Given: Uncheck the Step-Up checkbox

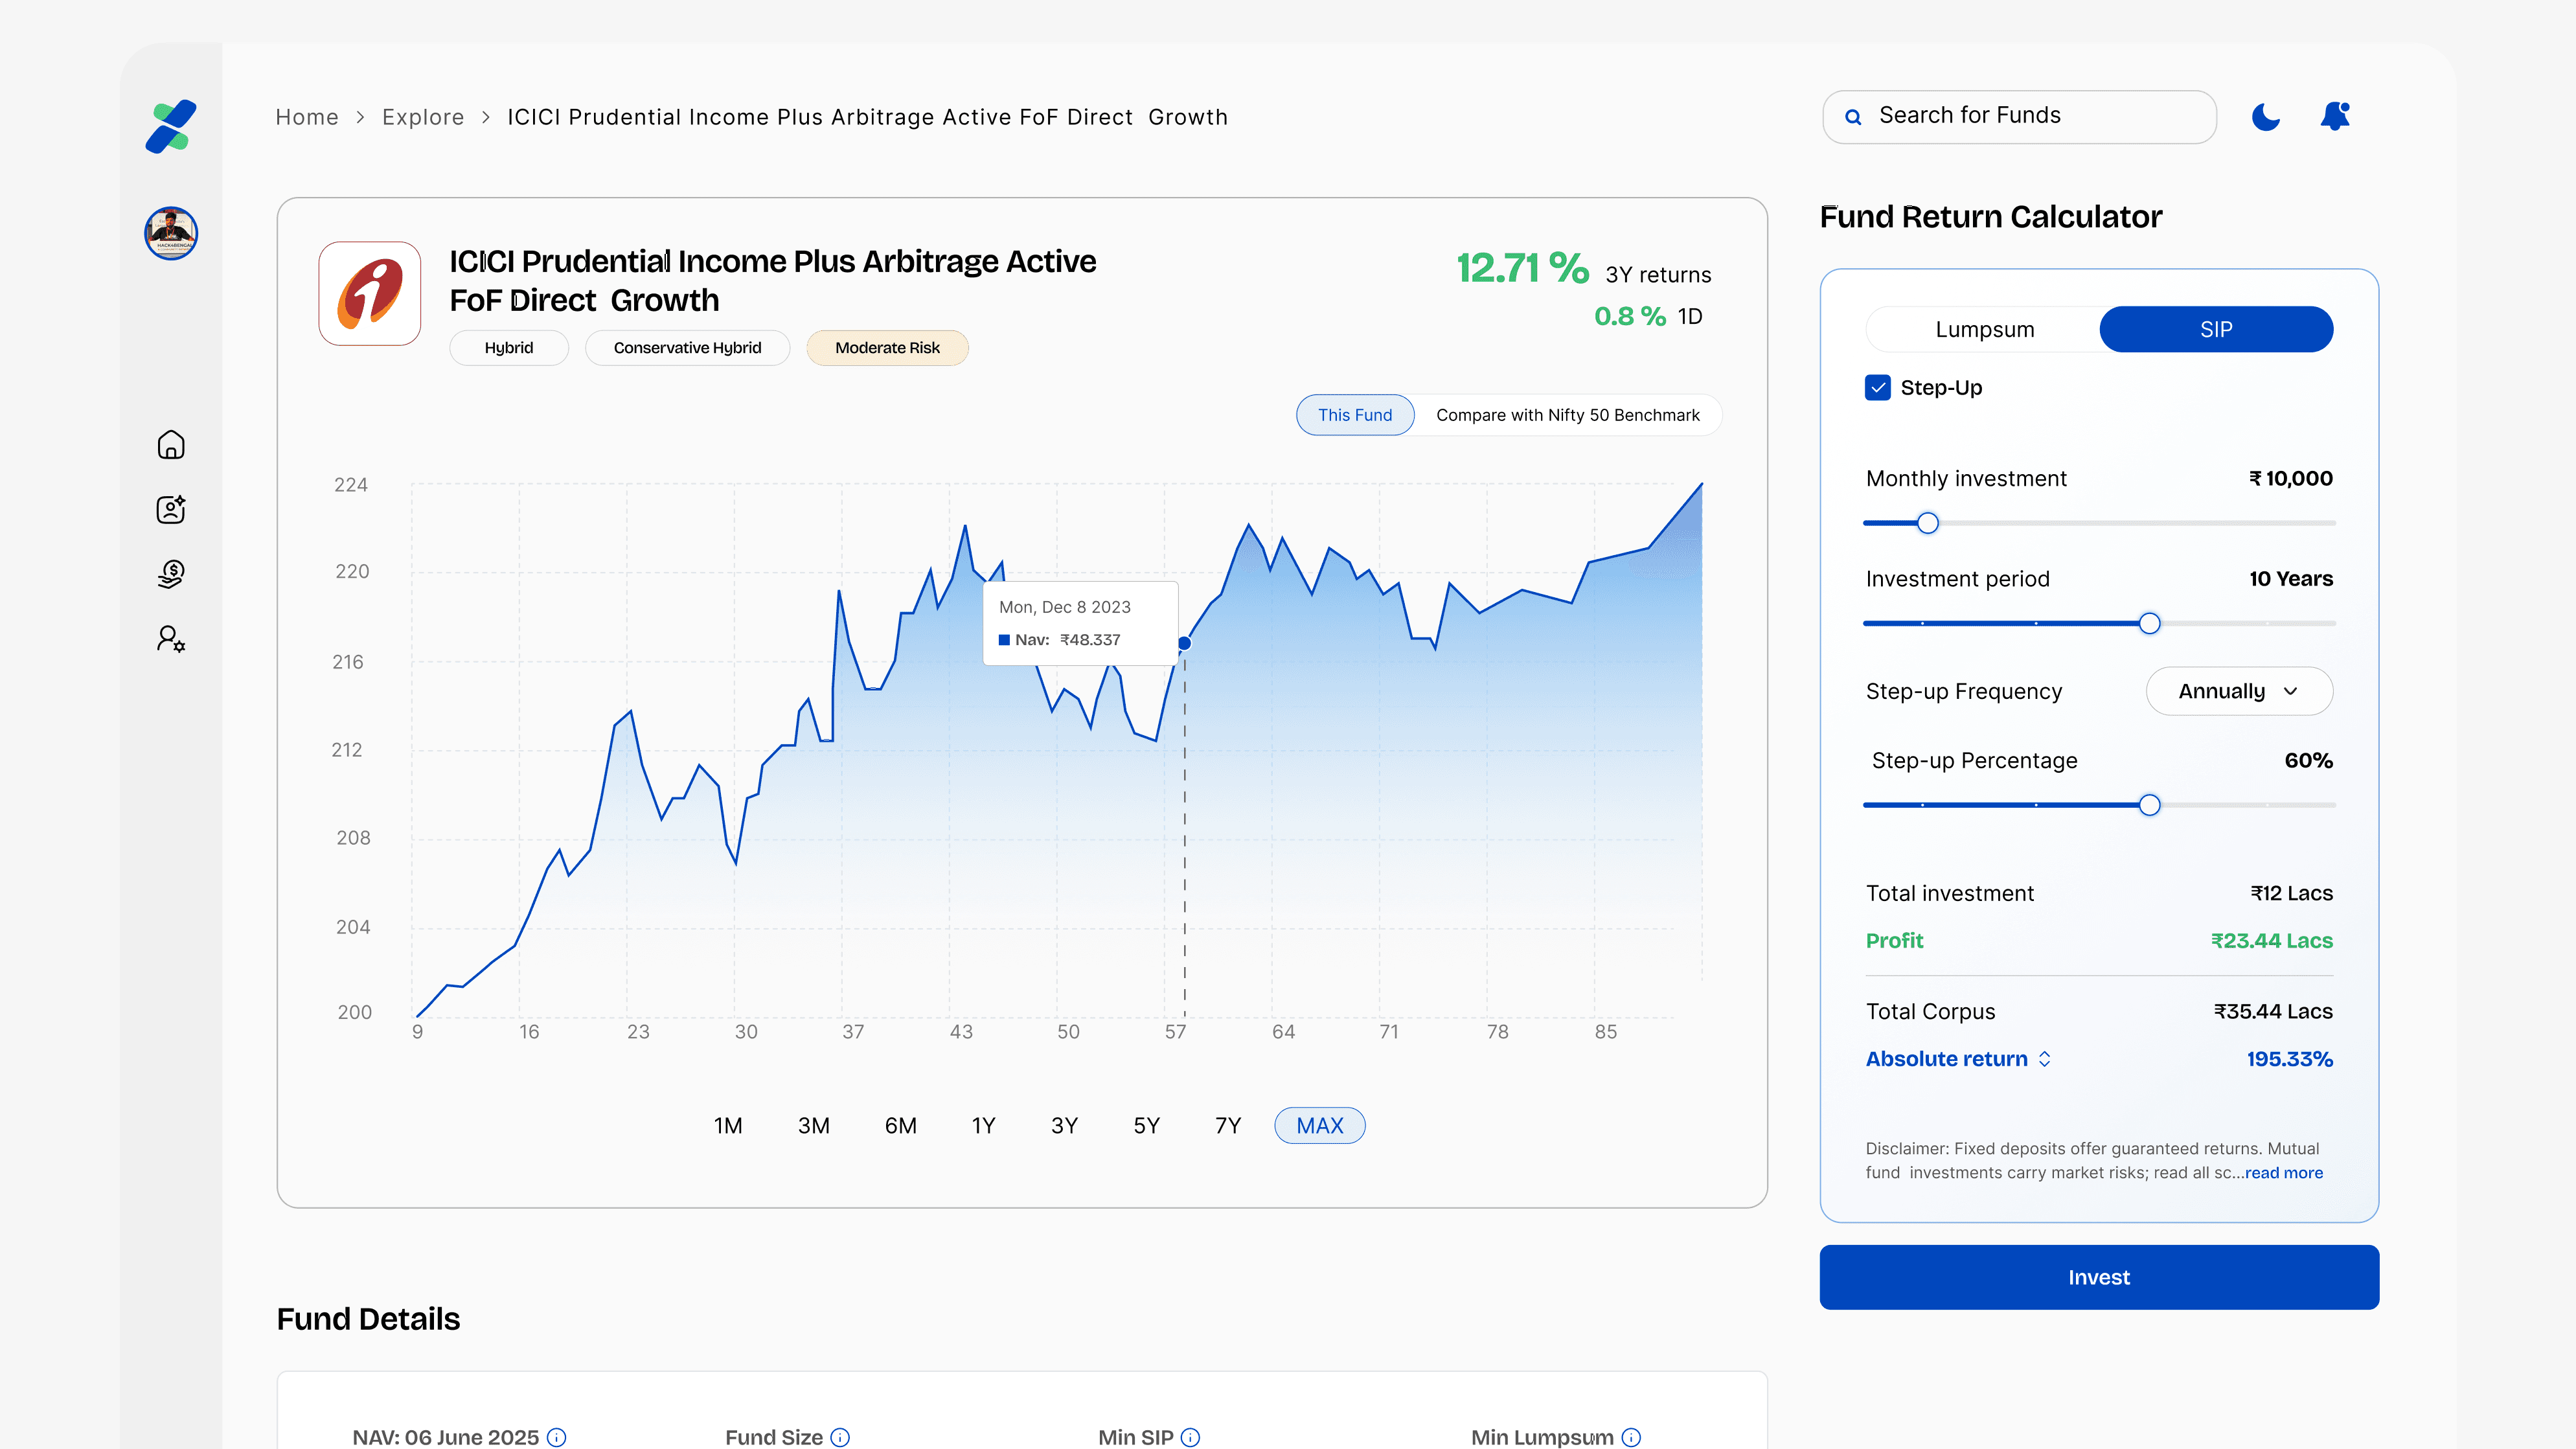Looking at the screenshot, I should pyautogui.click(x=1877, y=388).
